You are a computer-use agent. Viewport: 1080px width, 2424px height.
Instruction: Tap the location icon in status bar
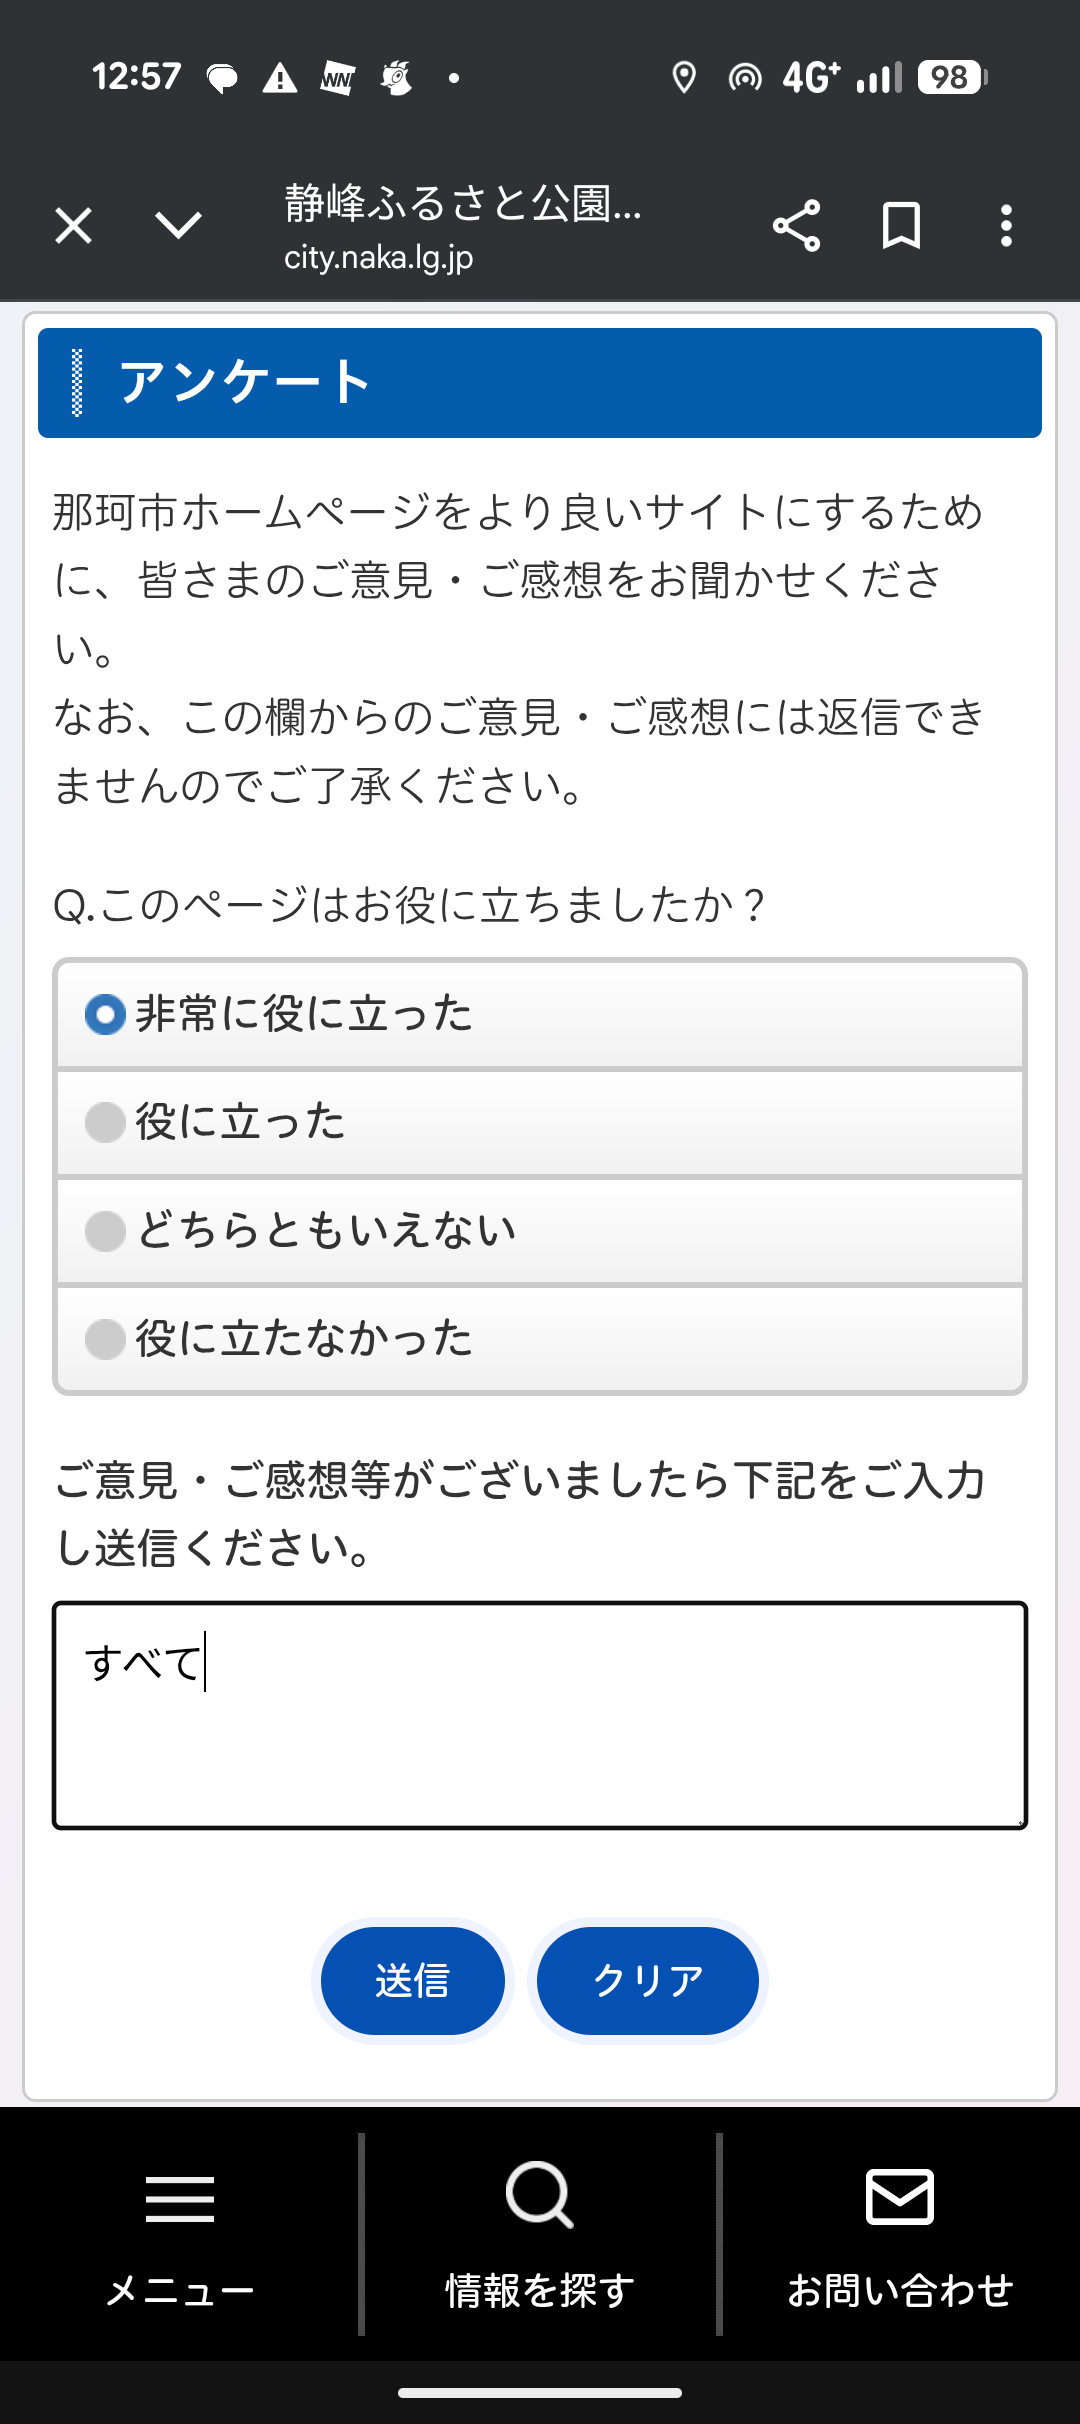point(684,77)
